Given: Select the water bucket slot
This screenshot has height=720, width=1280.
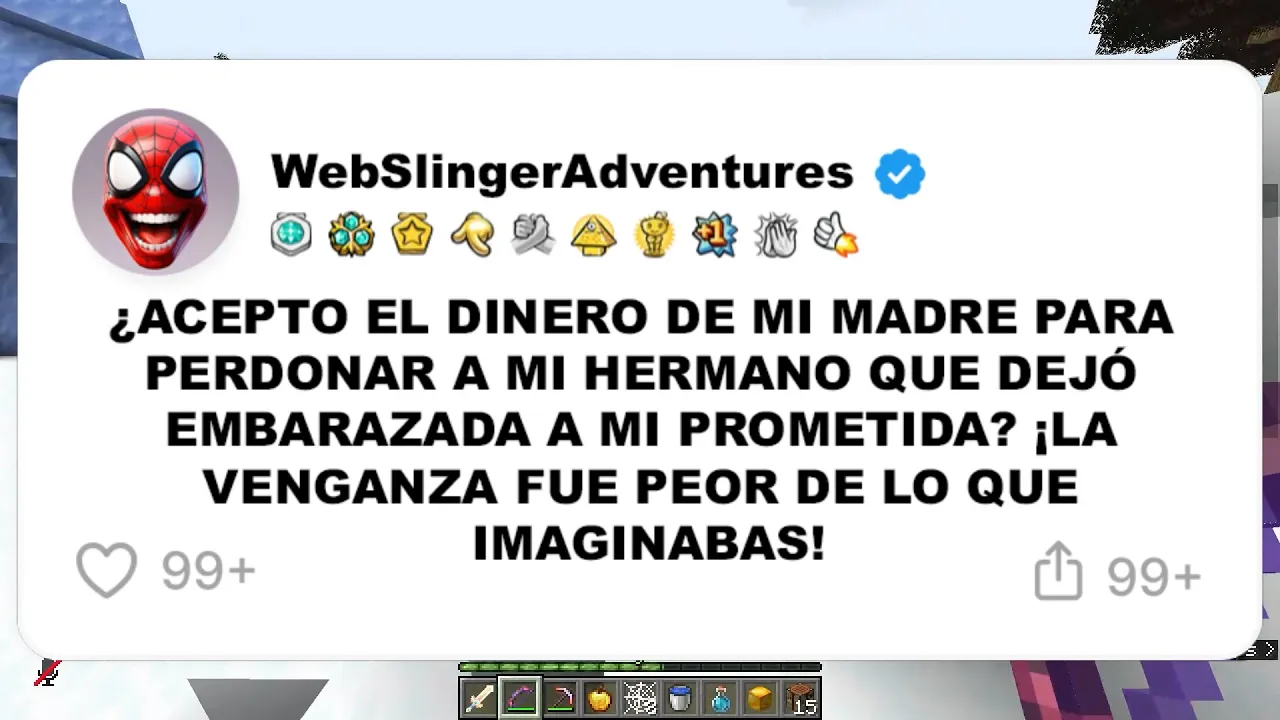Looking at the screenshot, I should (680, 697).
